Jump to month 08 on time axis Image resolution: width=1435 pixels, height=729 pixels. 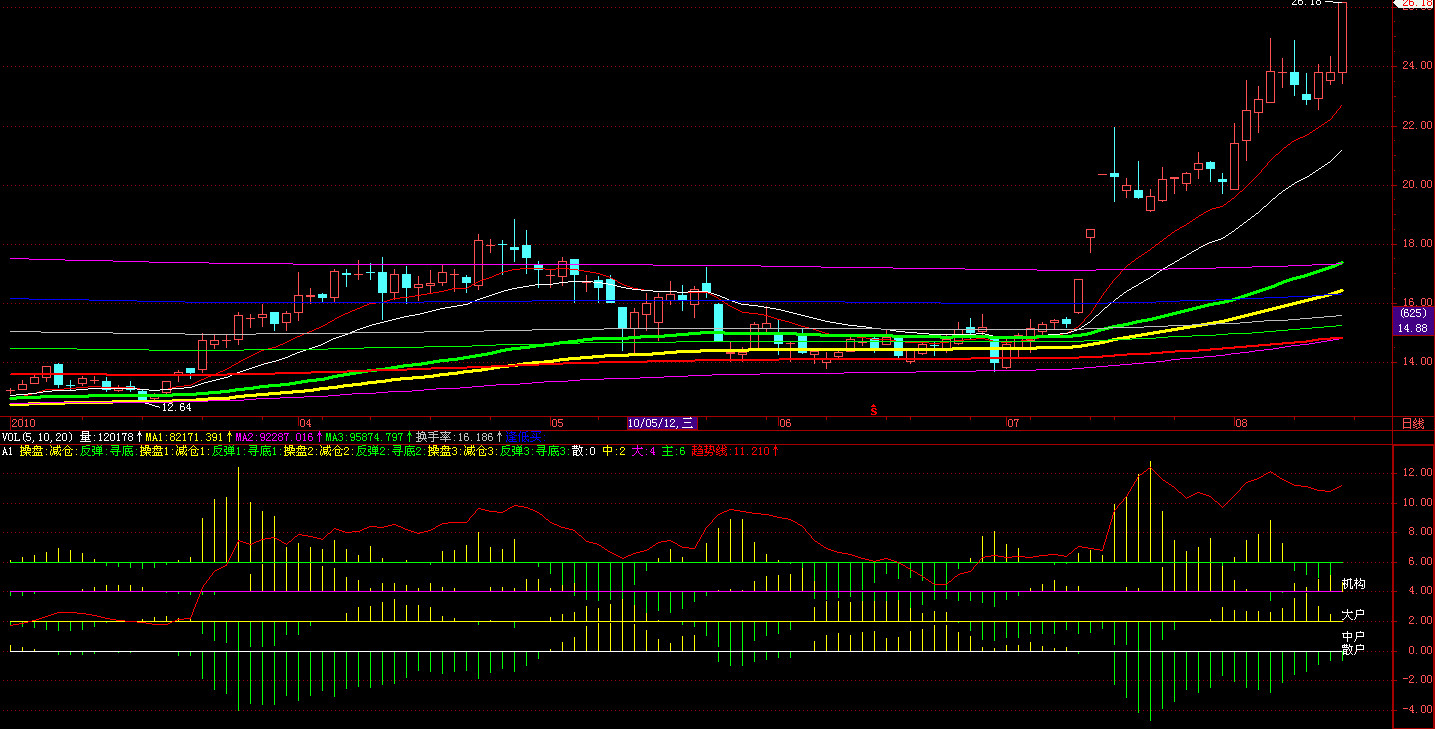(1241, 423)
